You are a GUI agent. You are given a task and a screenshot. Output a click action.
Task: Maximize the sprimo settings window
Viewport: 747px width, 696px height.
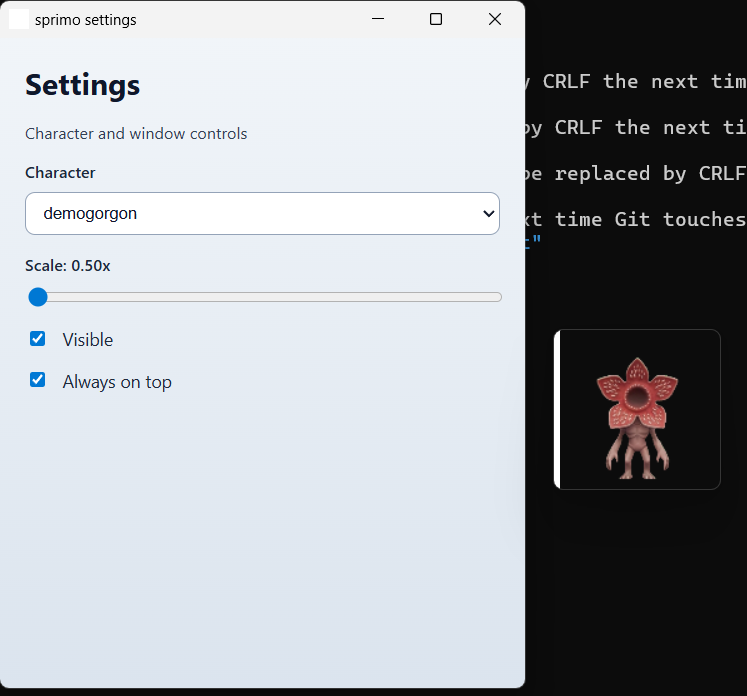[x=436, y=19]
